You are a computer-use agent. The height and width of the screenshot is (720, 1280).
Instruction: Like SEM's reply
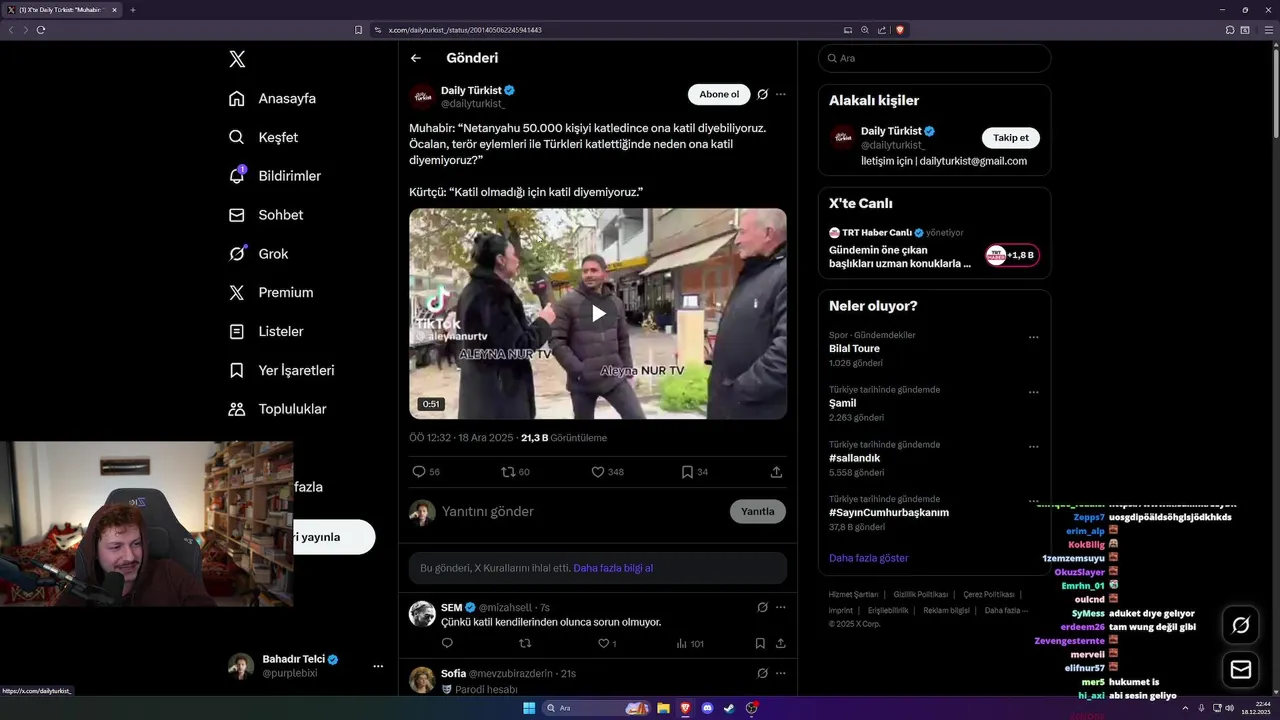(604, 643)
